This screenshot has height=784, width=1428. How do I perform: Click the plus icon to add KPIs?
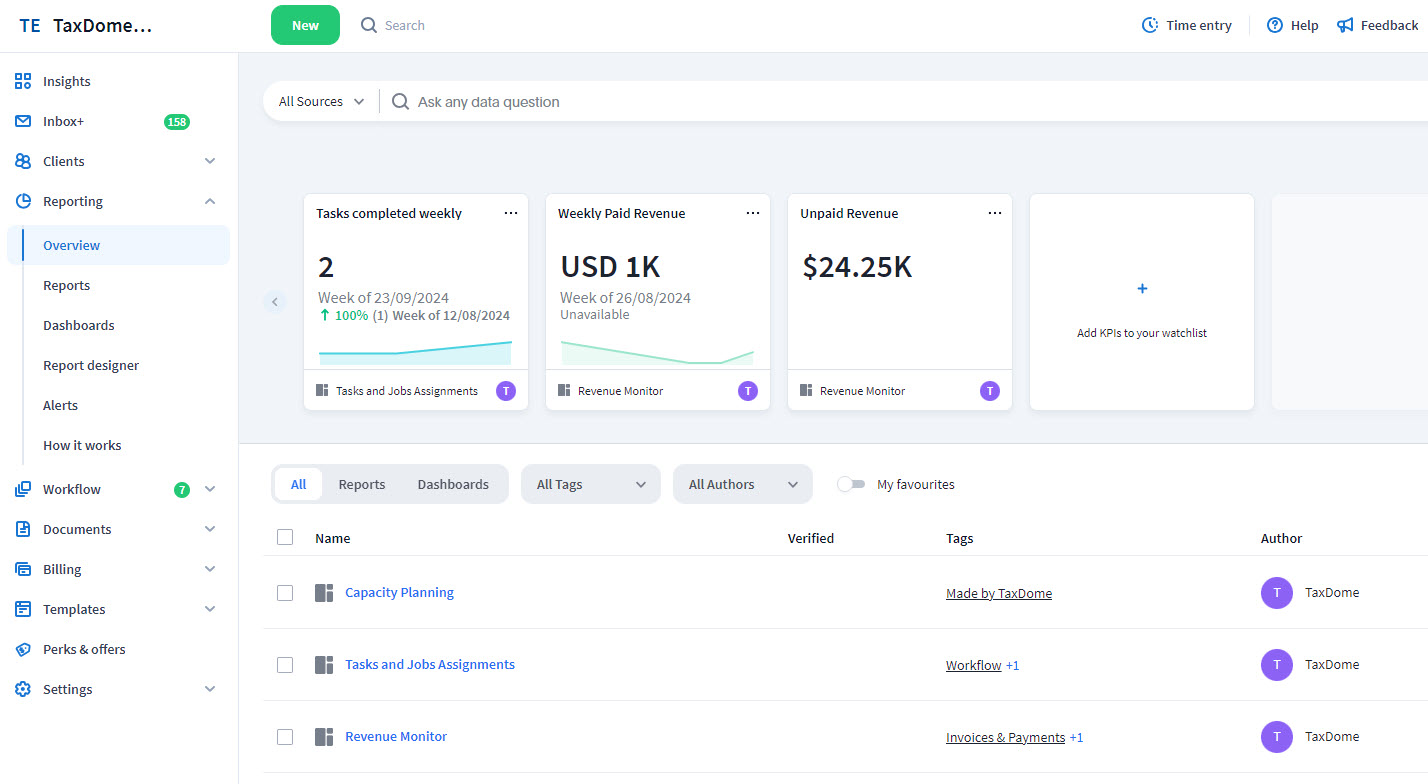coord(1142,288)
